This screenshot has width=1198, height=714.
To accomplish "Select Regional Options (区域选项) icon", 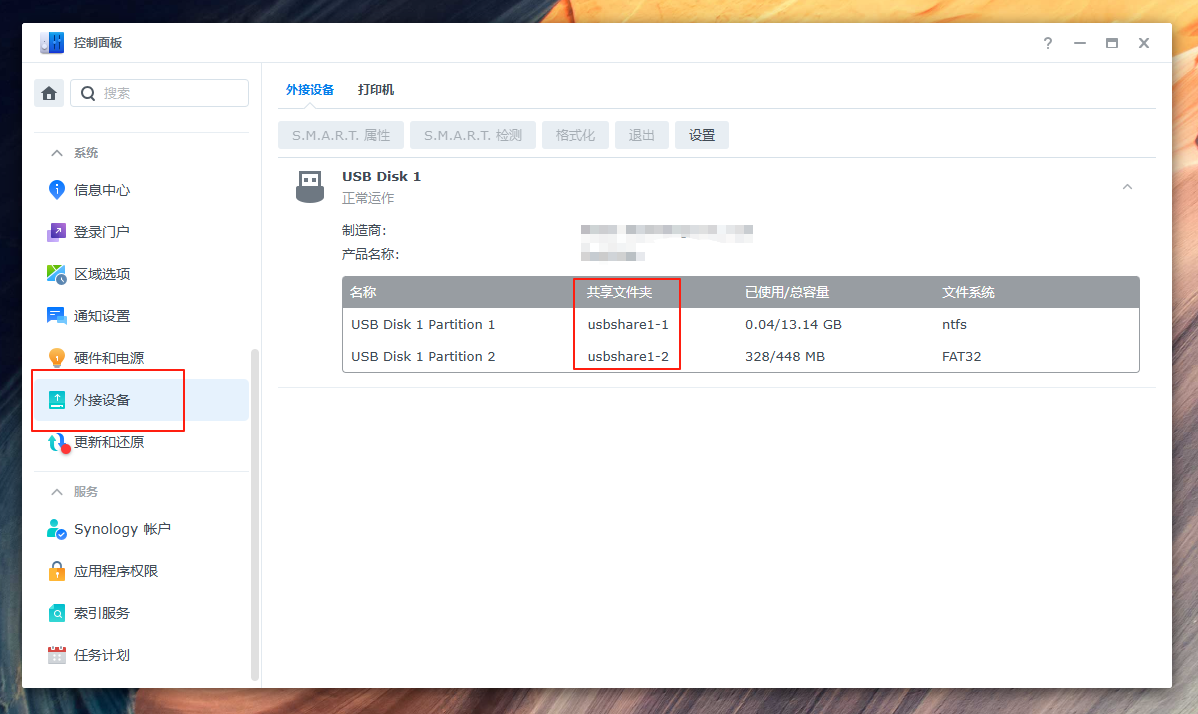I will pyautogui.click(x=57, y=274).
